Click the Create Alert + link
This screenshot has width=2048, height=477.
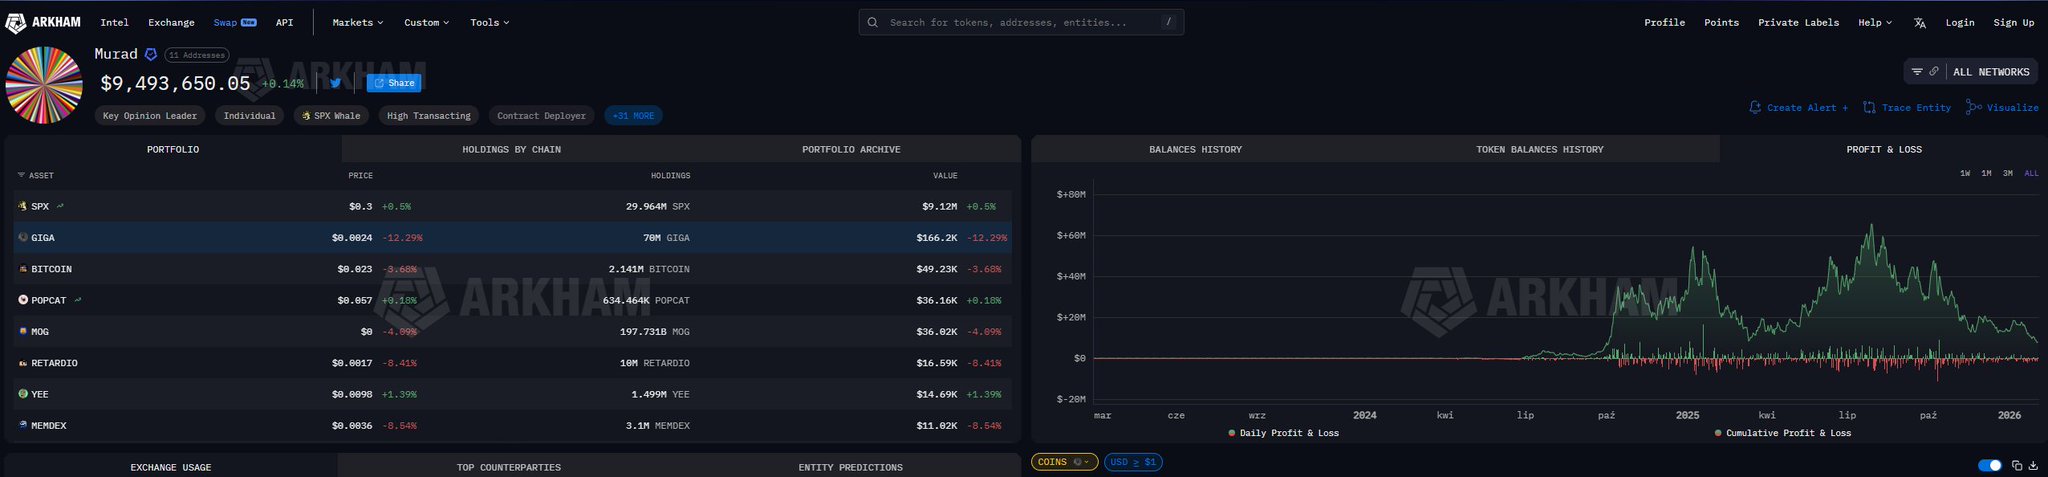(x=1798, y=107)
